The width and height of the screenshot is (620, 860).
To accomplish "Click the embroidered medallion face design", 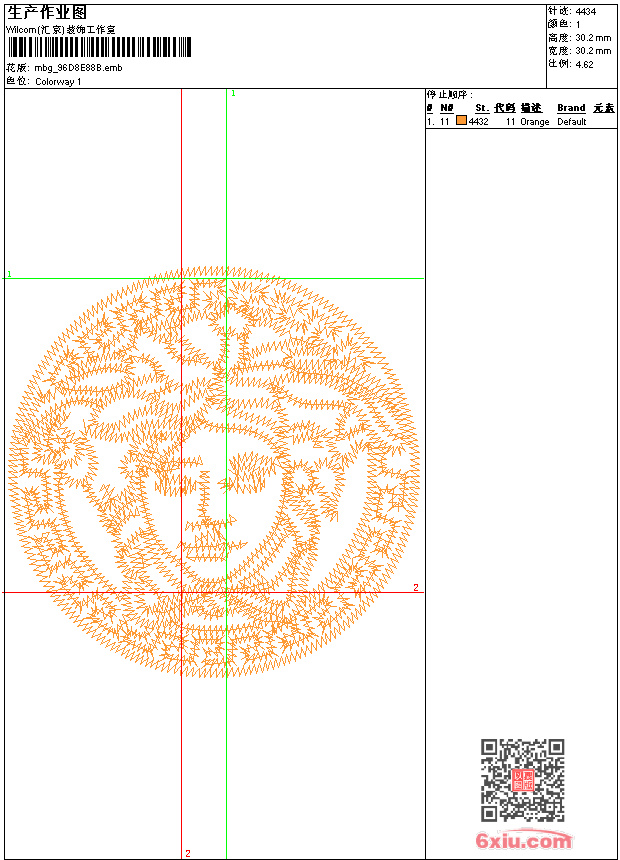I will tap(214, 472).
